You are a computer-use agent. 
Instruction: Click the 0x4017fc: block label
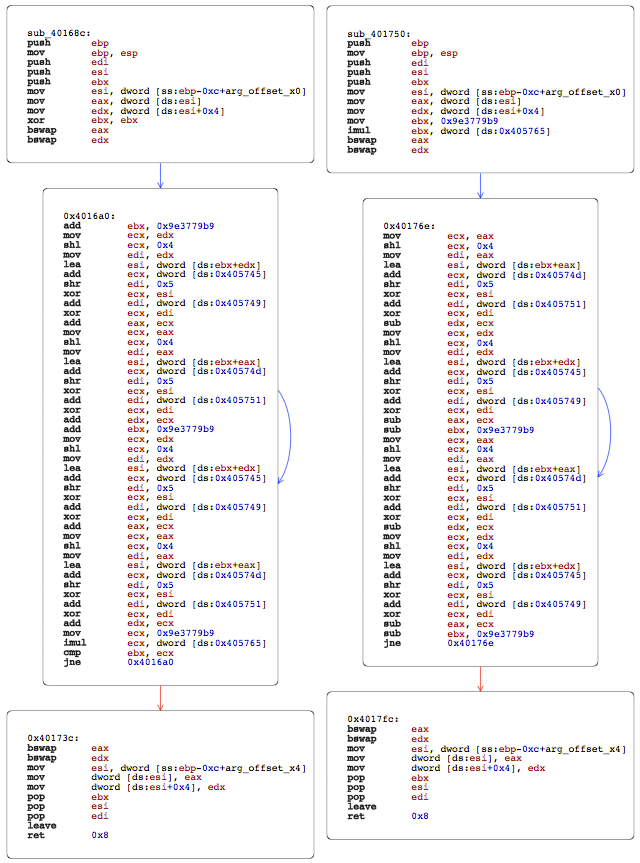click(373, 719)
